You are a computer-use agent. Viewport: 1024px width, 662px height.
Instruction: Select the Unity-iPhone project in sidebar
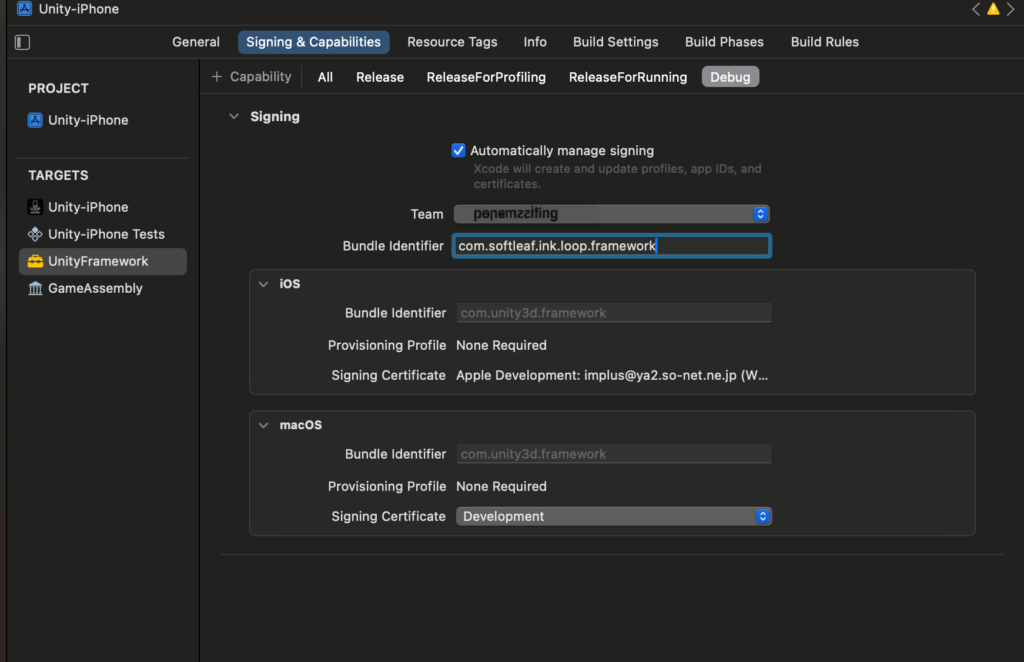click(88, 120)
